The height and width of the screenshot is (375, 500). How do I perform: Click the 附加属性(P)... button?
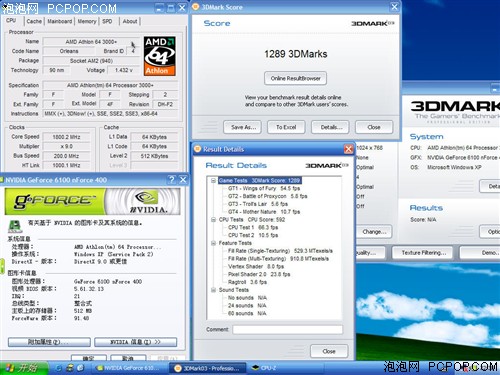tap(49, 342)
